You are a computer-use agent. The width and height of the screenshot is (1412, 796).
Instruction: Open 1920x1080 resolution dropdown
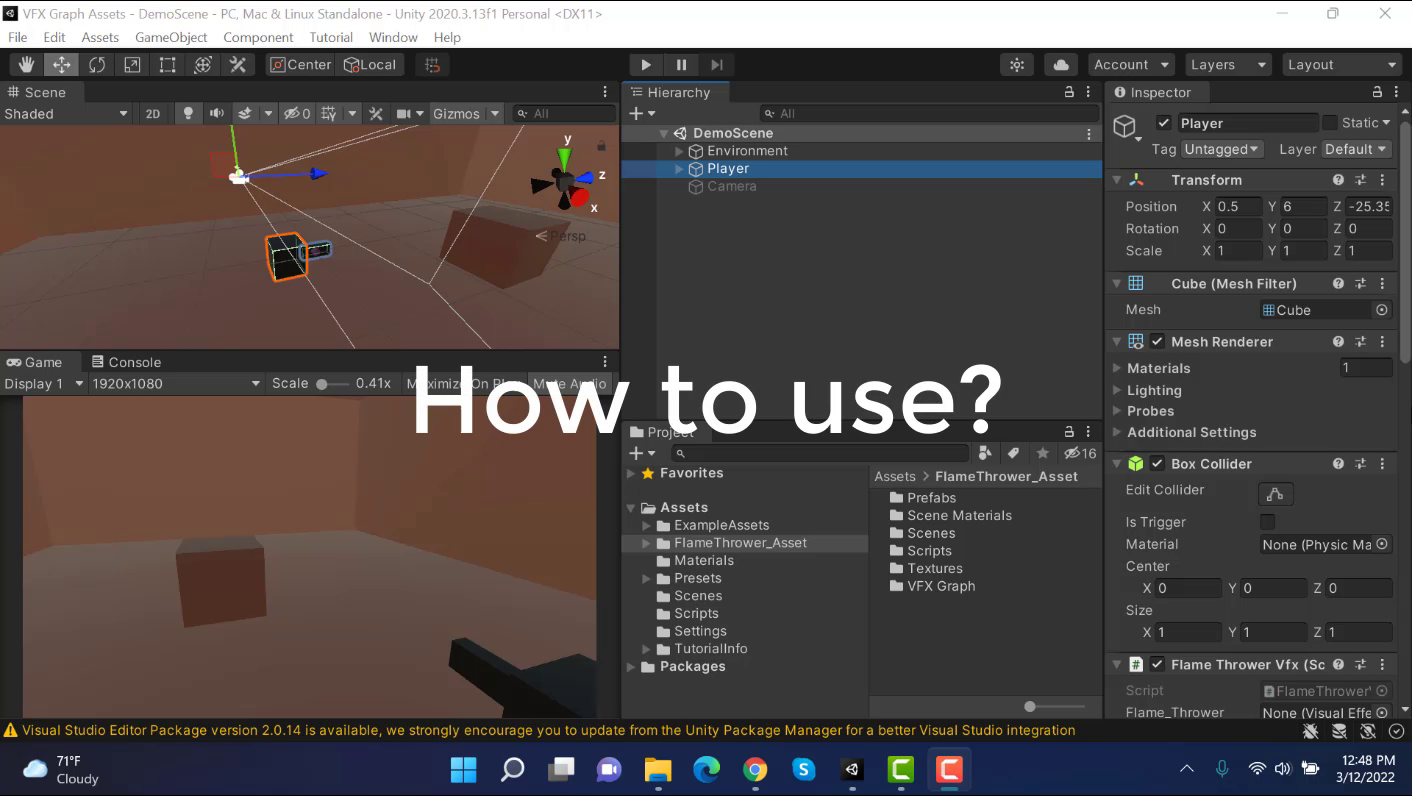(175, 384)
